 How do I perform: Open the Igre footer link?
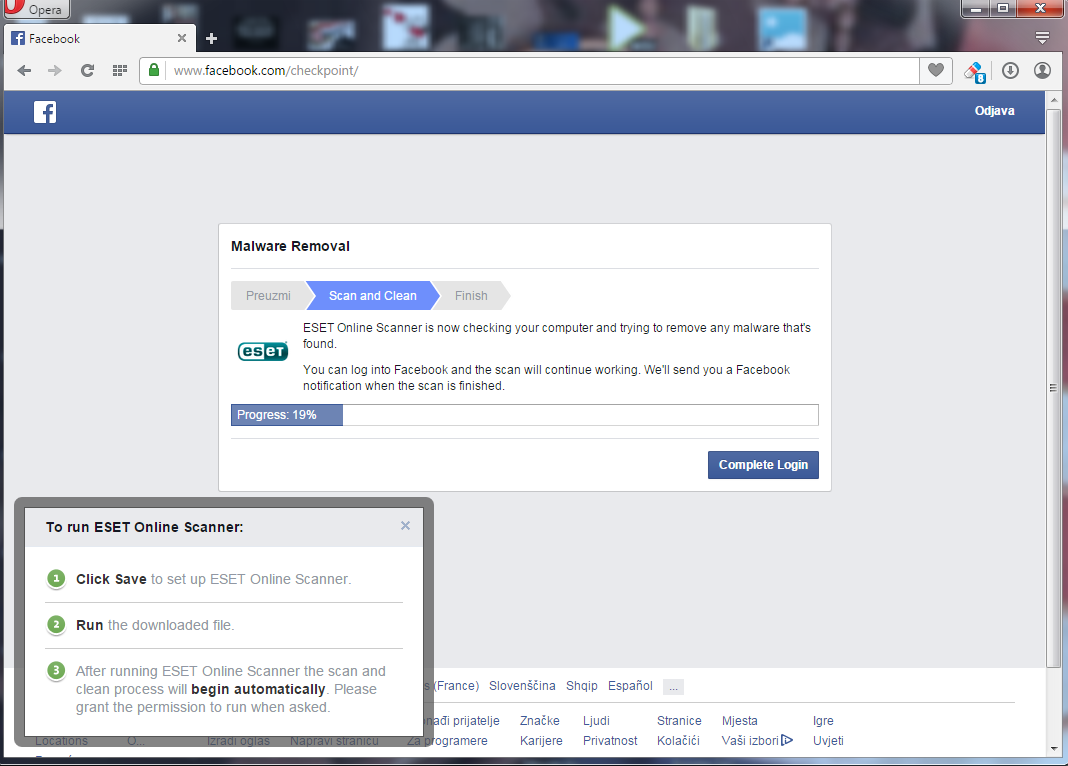823,720
